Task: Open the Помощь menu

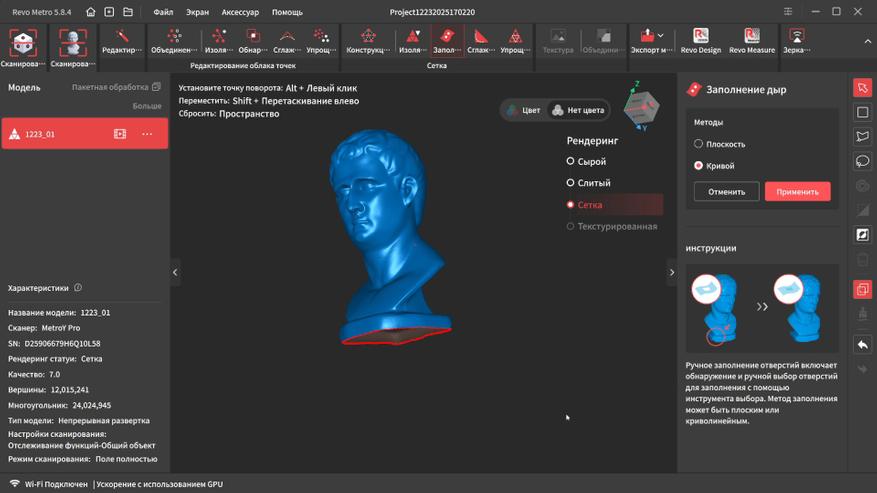Action: [x=287, y=12]
